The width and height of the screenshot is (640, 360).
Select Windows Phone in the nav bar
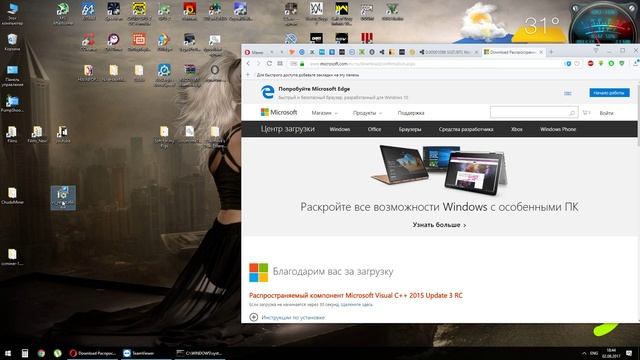558,129
